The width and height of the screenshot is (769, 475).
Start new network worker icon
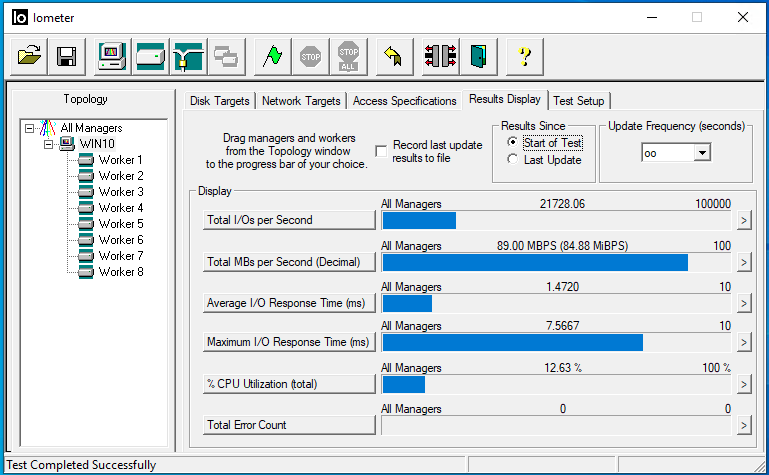(188, 56)
